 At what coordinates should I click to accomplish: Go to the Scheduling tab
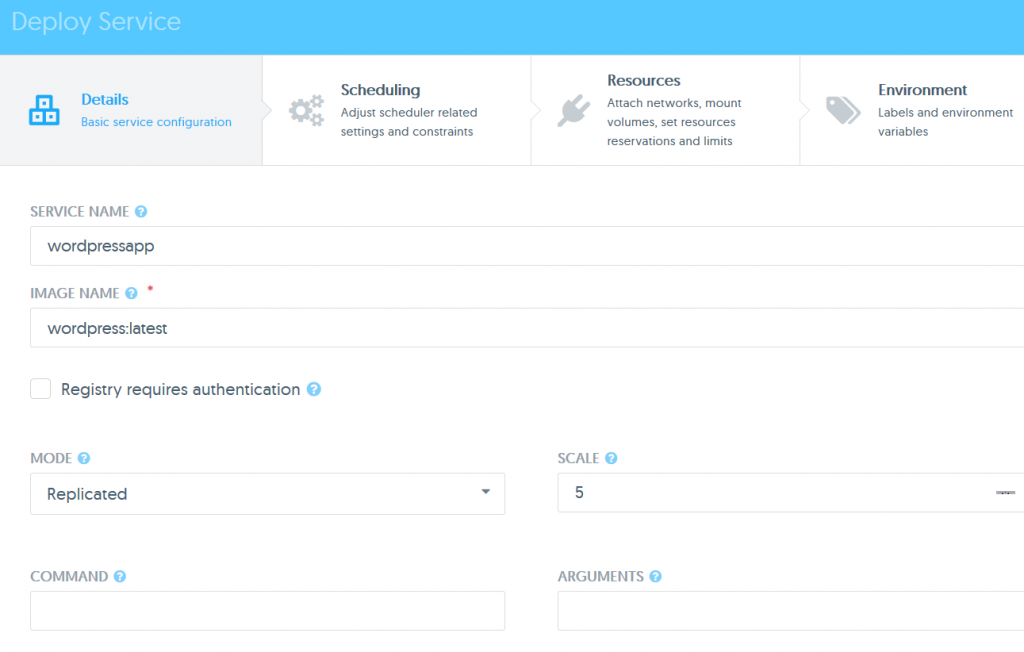click(397, 110)
